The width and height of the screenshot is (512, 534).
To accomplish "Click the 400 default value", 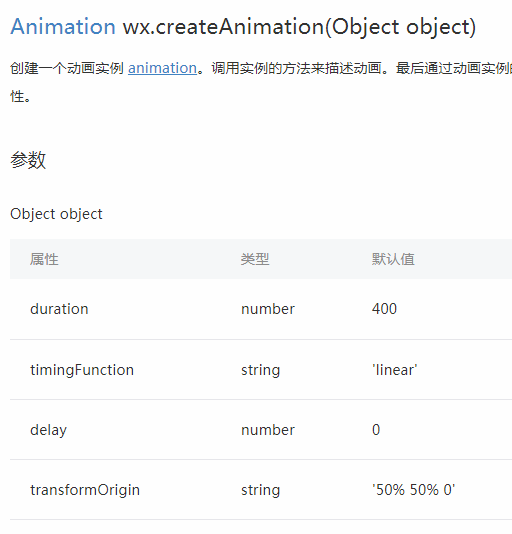I will 384,309.
